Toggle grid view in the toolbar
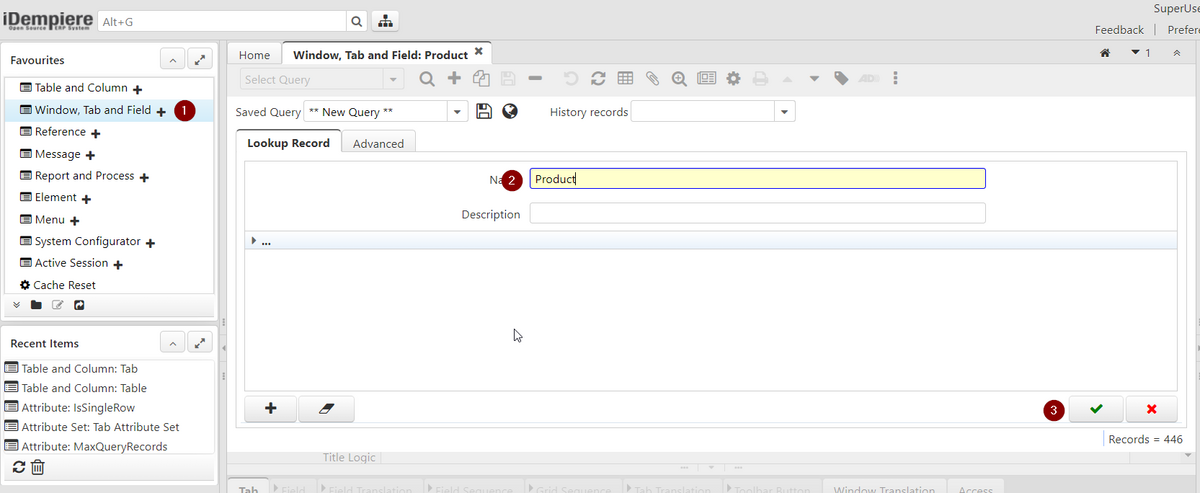1200x493 pixels. tap(625, 79)
